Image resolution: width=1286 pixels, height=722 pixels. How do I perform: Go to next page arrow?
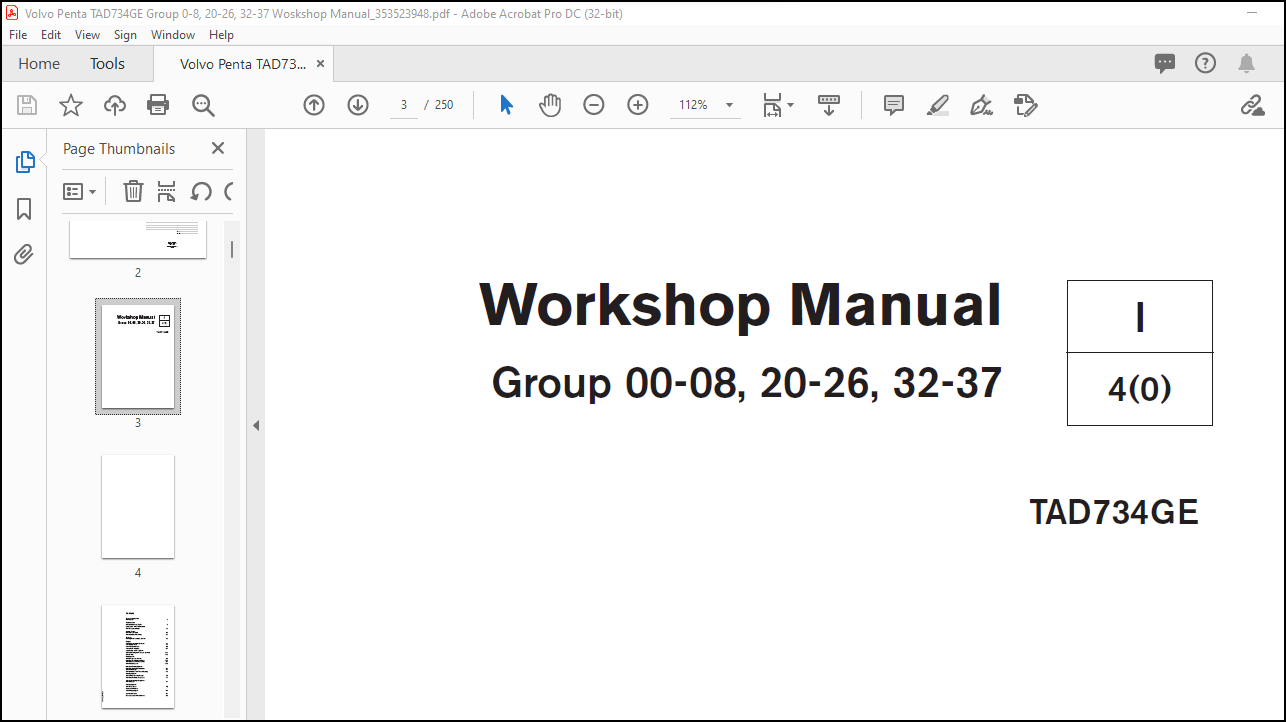358,105
